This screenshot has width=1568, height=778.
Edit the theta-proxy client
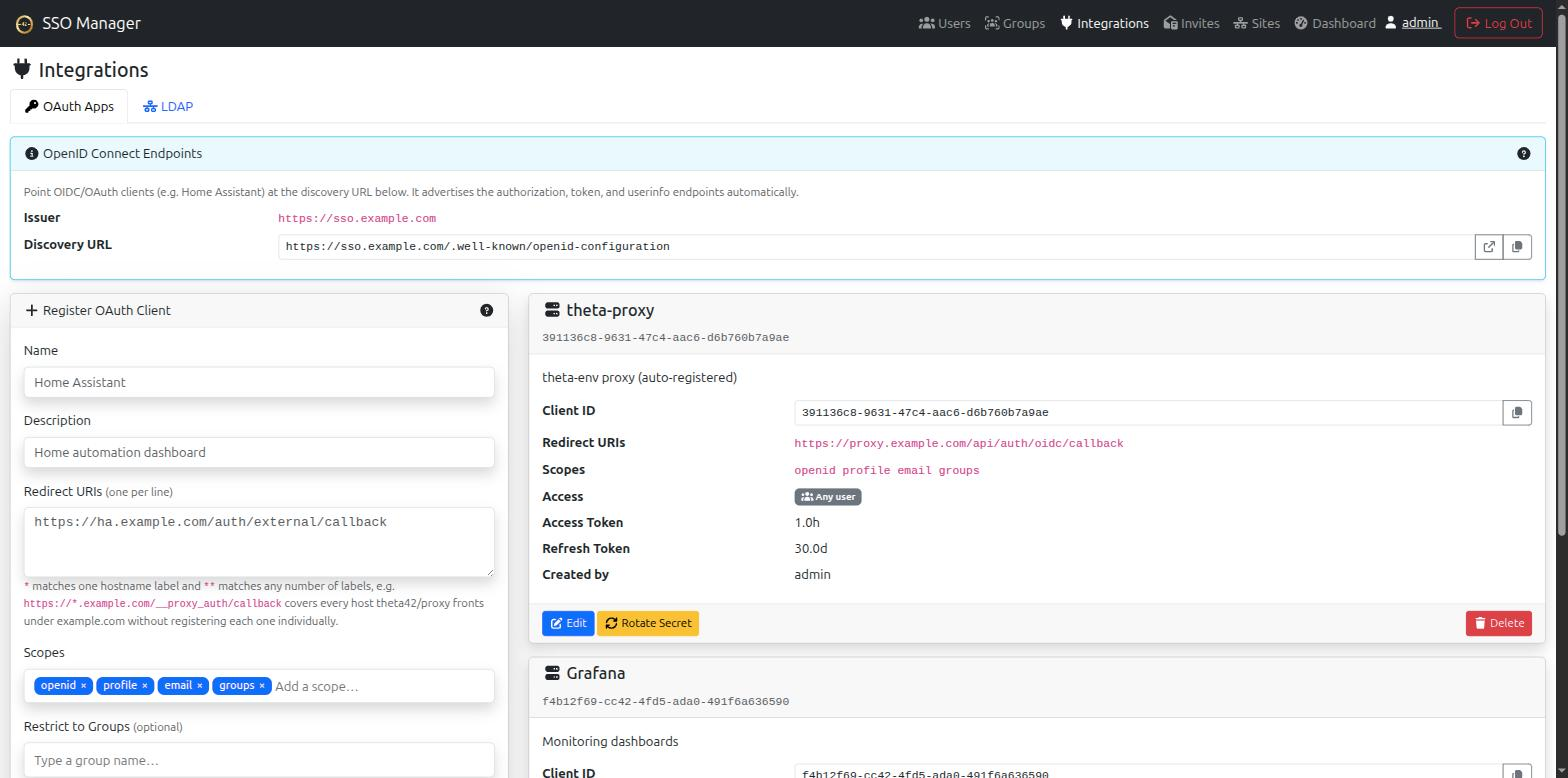point(568,623)
